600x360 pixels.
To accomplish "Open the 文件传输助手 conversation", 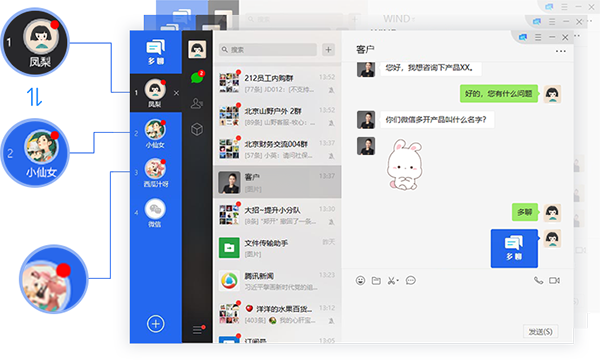I will pyautogui.click(x=277, y=248).
